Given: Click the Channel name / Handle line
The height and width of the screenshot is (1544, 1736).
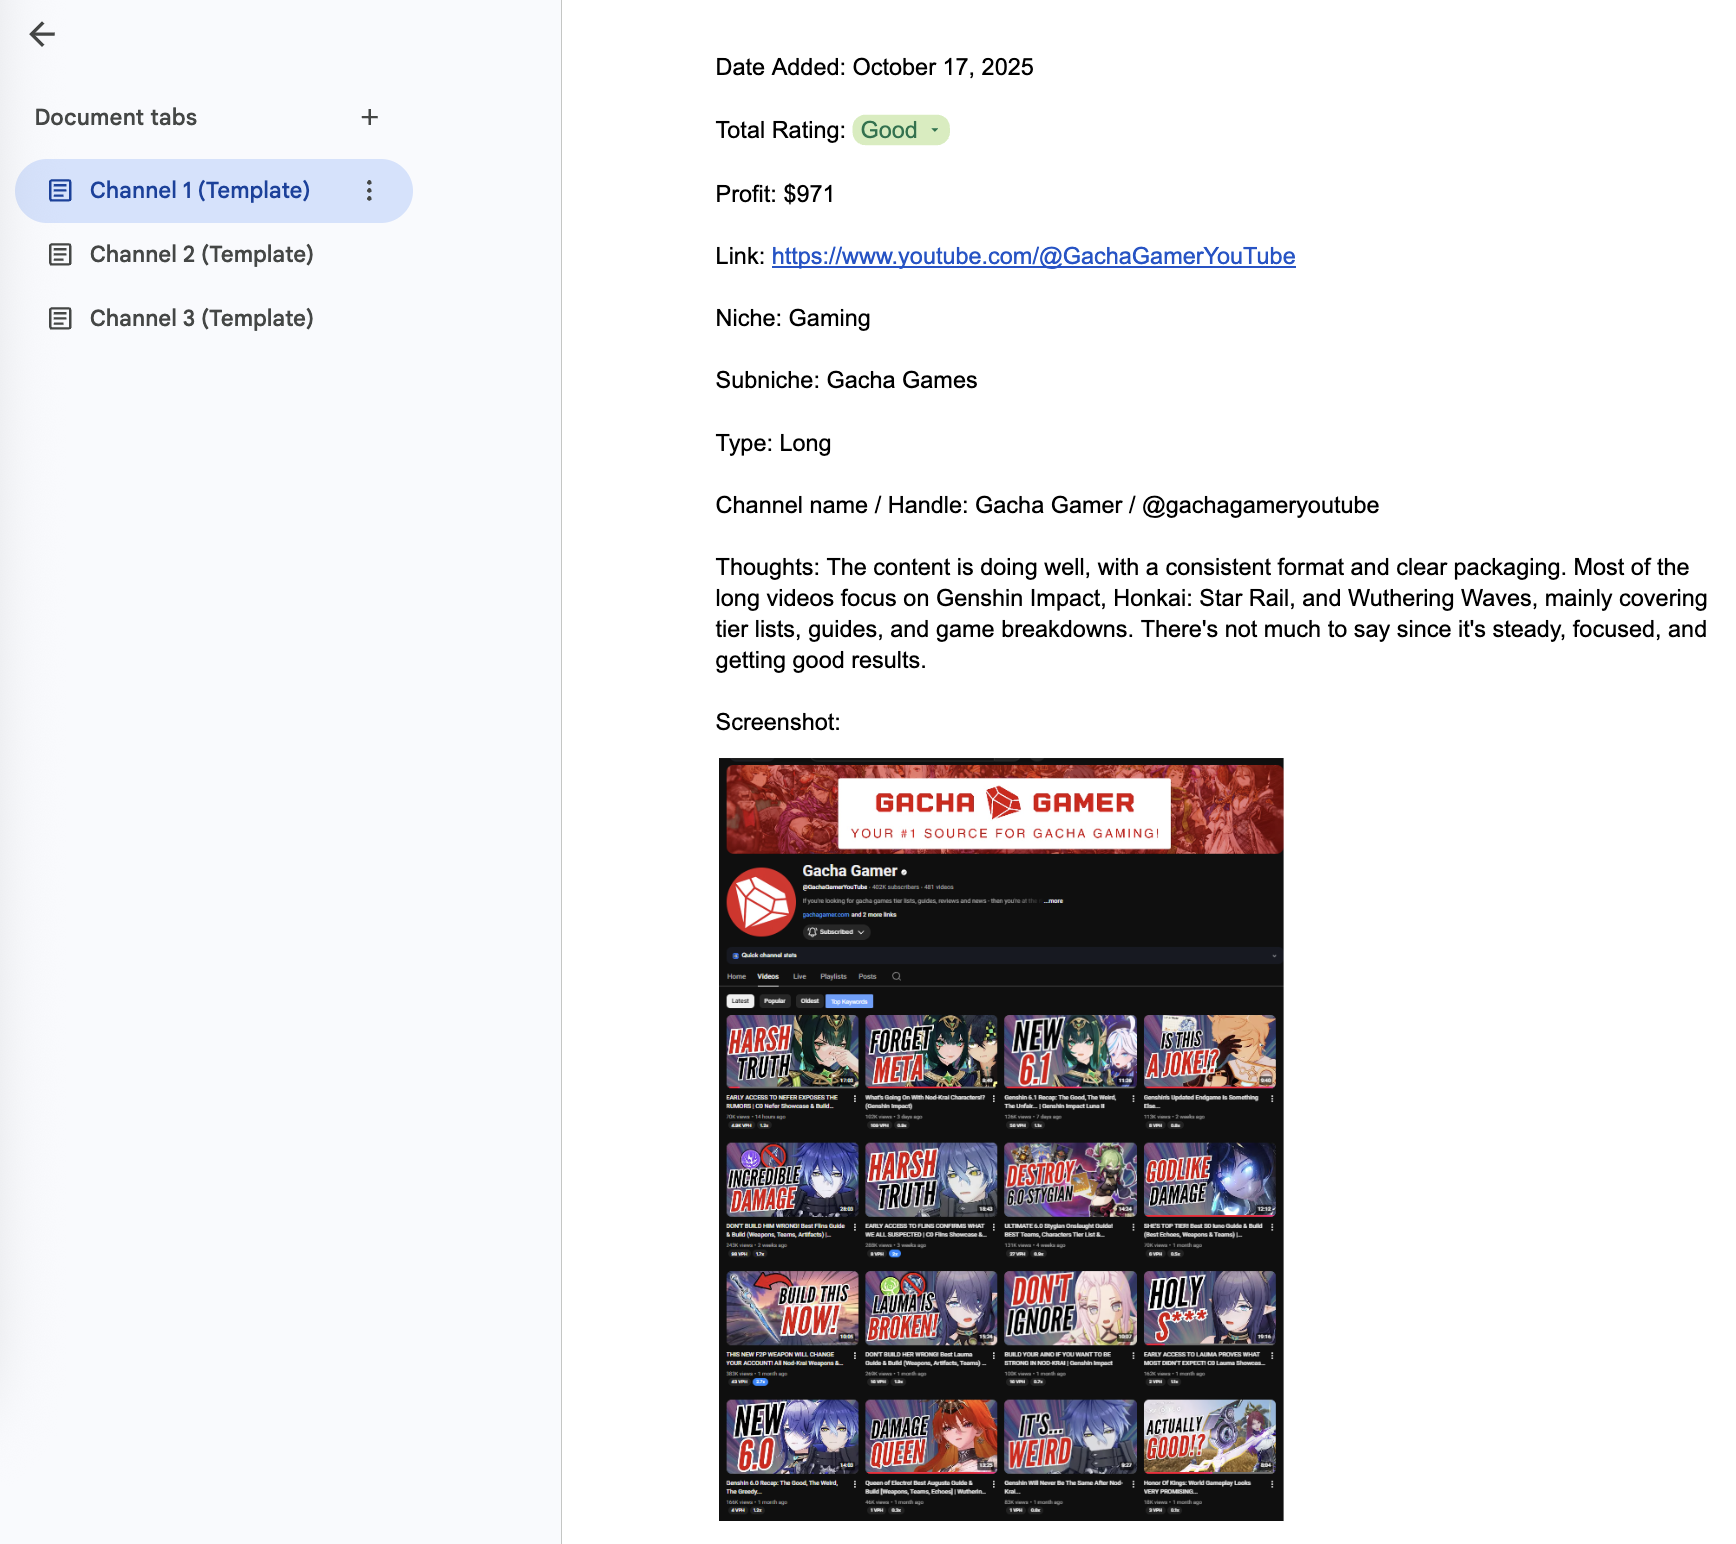Looking at the screenshot, I should [x=1047, y=505].
